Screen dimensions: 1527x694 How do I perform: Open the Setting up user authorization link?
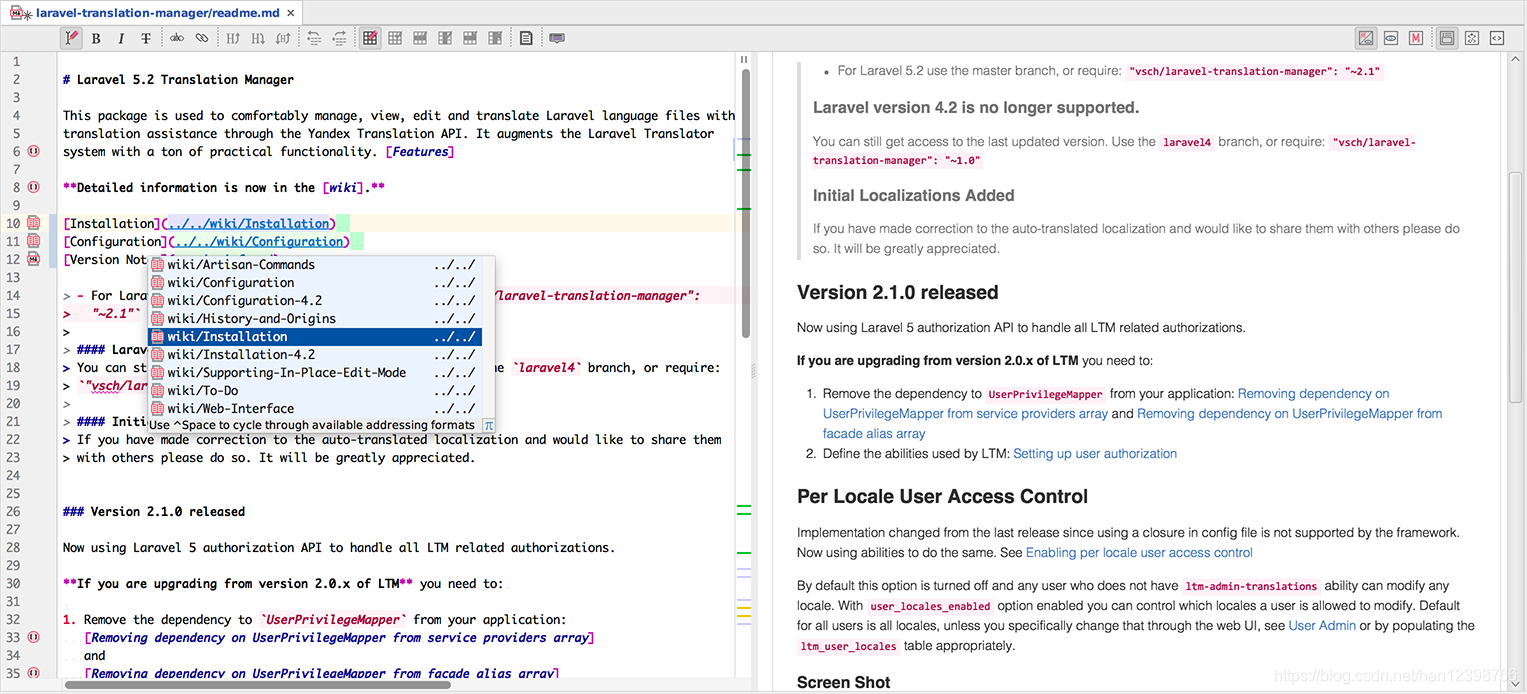click(x=1095, y=454)
